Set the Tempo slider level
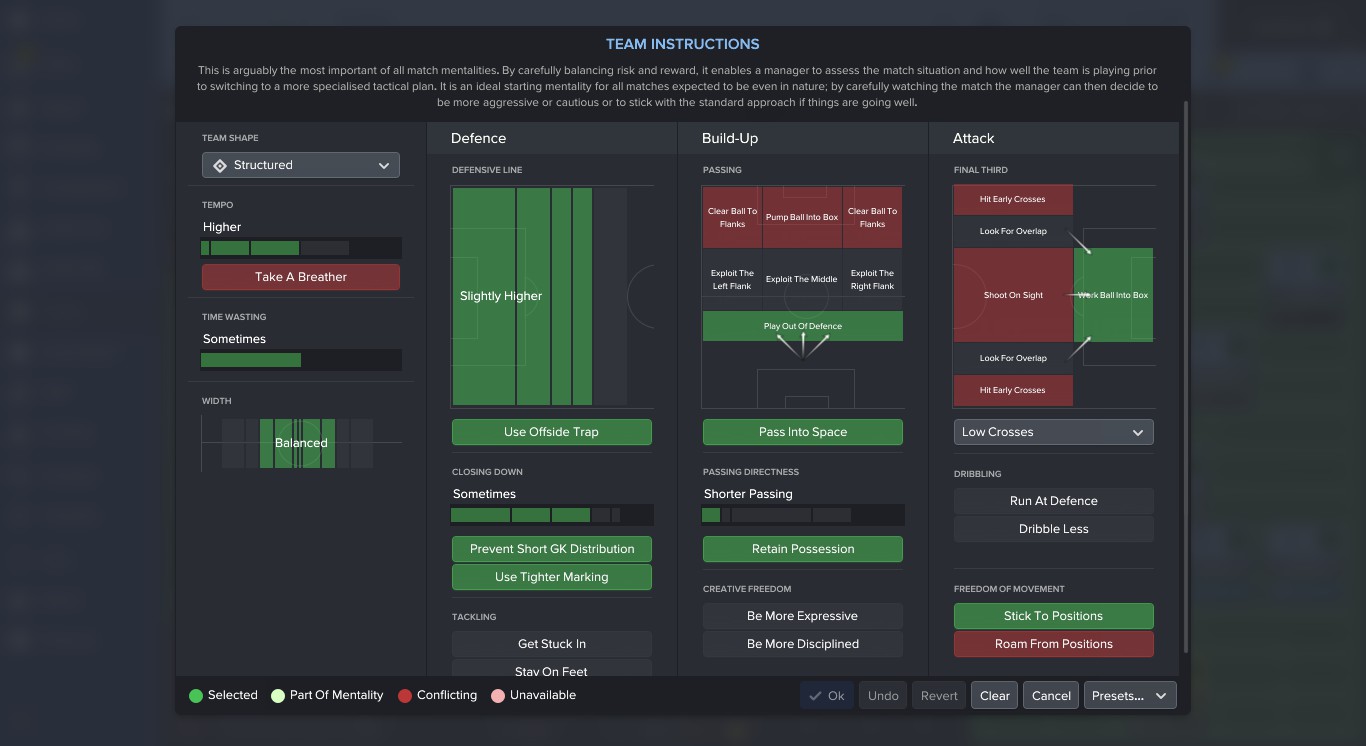This screenshot has height=746, width=1366. [301, 248]
